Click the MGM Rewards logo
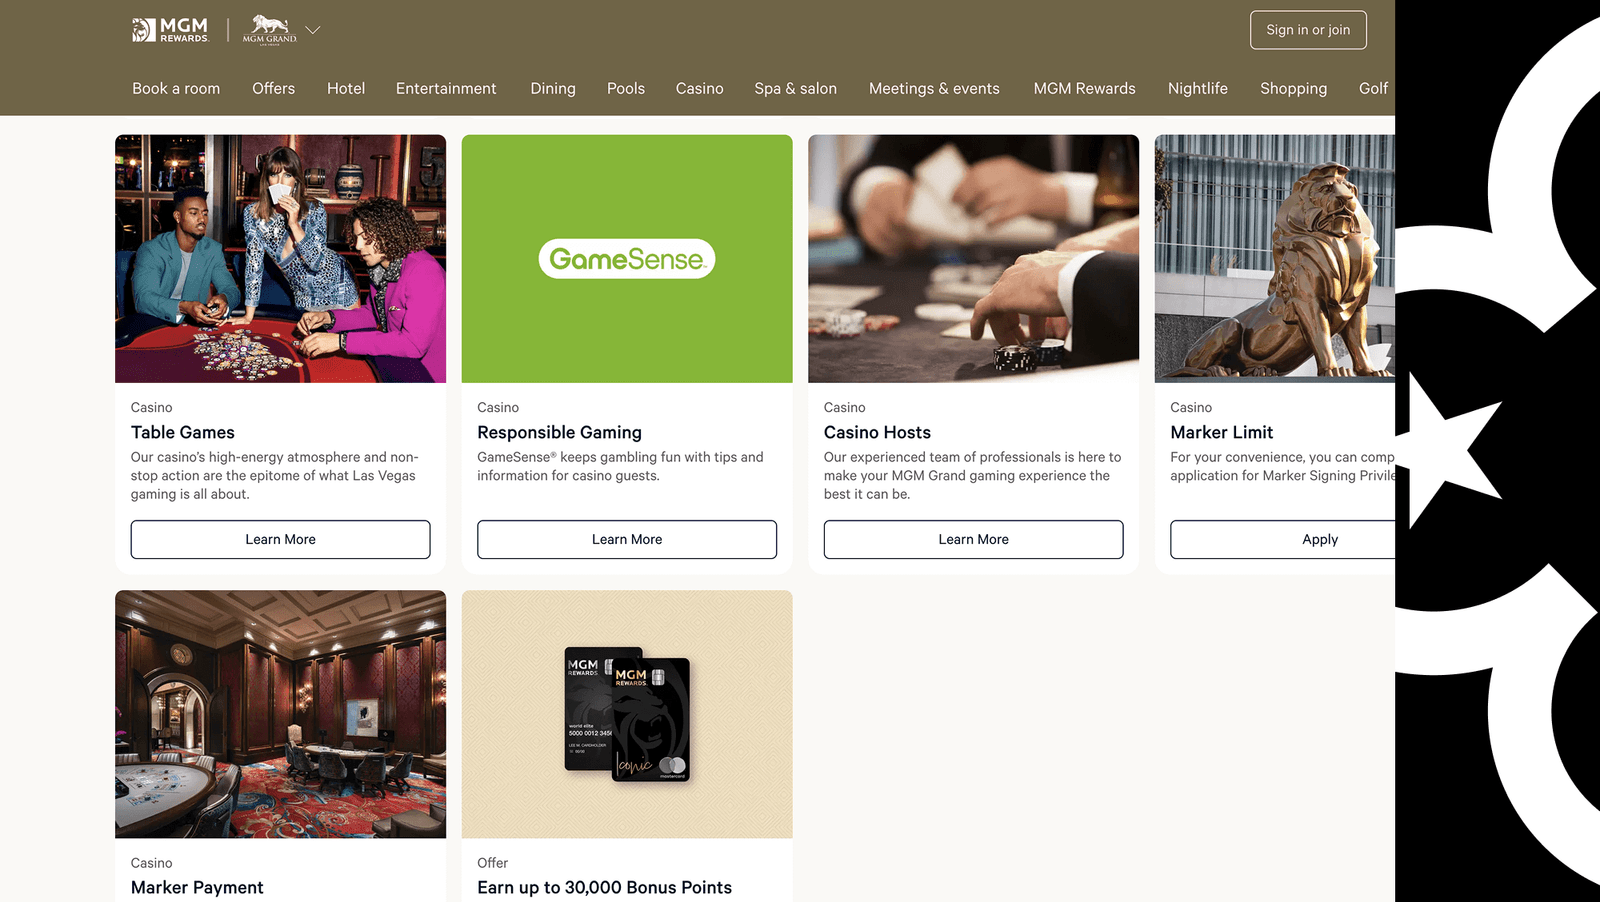This screenshot has height=902, width=1600. point(170,30)
